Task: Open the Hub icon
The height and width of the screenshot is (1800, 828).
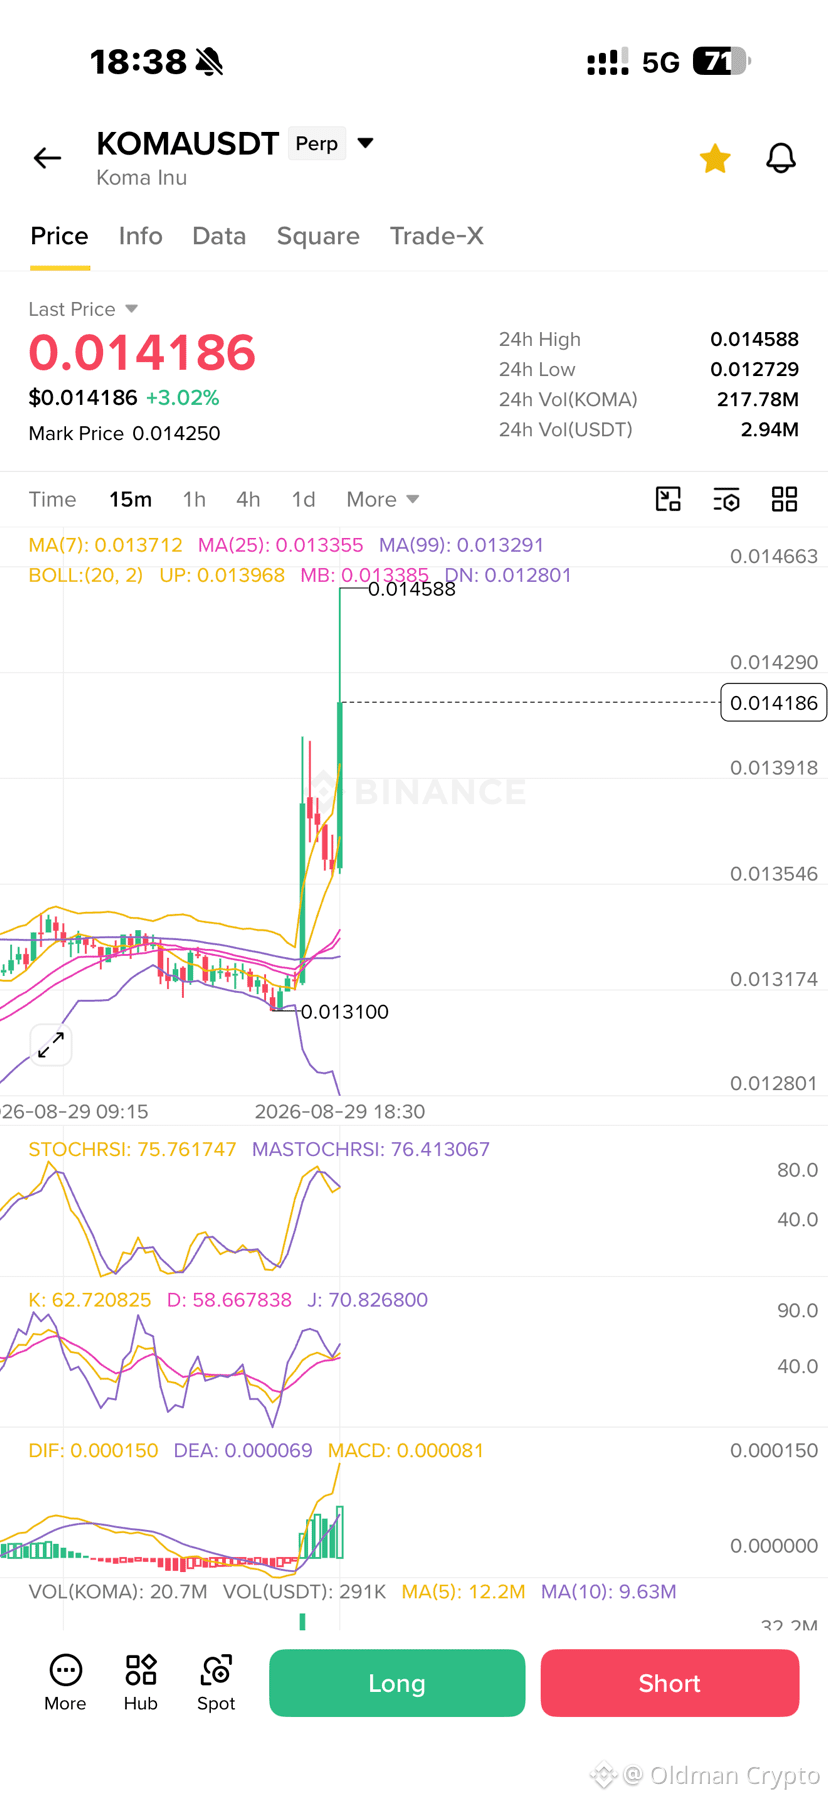Action: tap(141, 1683)
